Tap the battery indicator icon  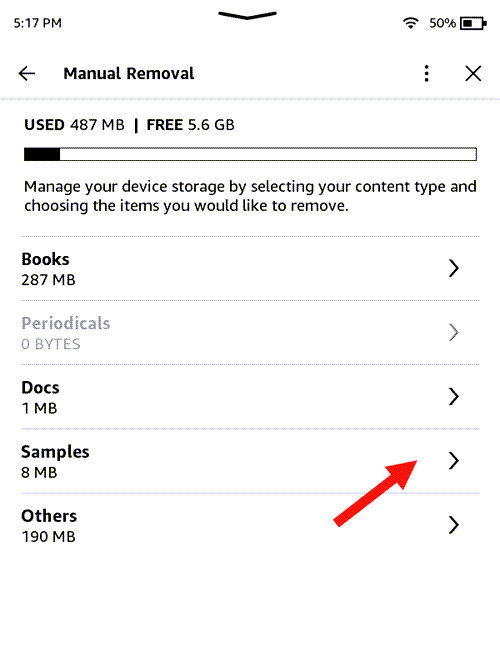tap(473, 23)
